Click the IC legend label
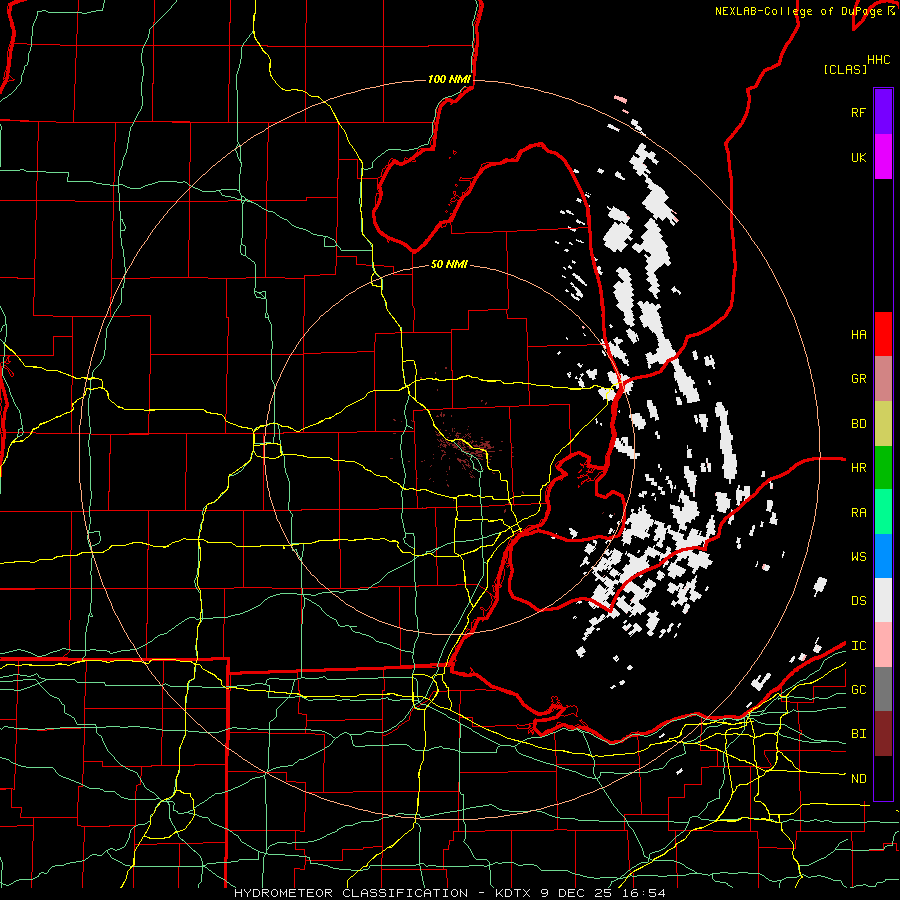 click(x=858, y=646)
